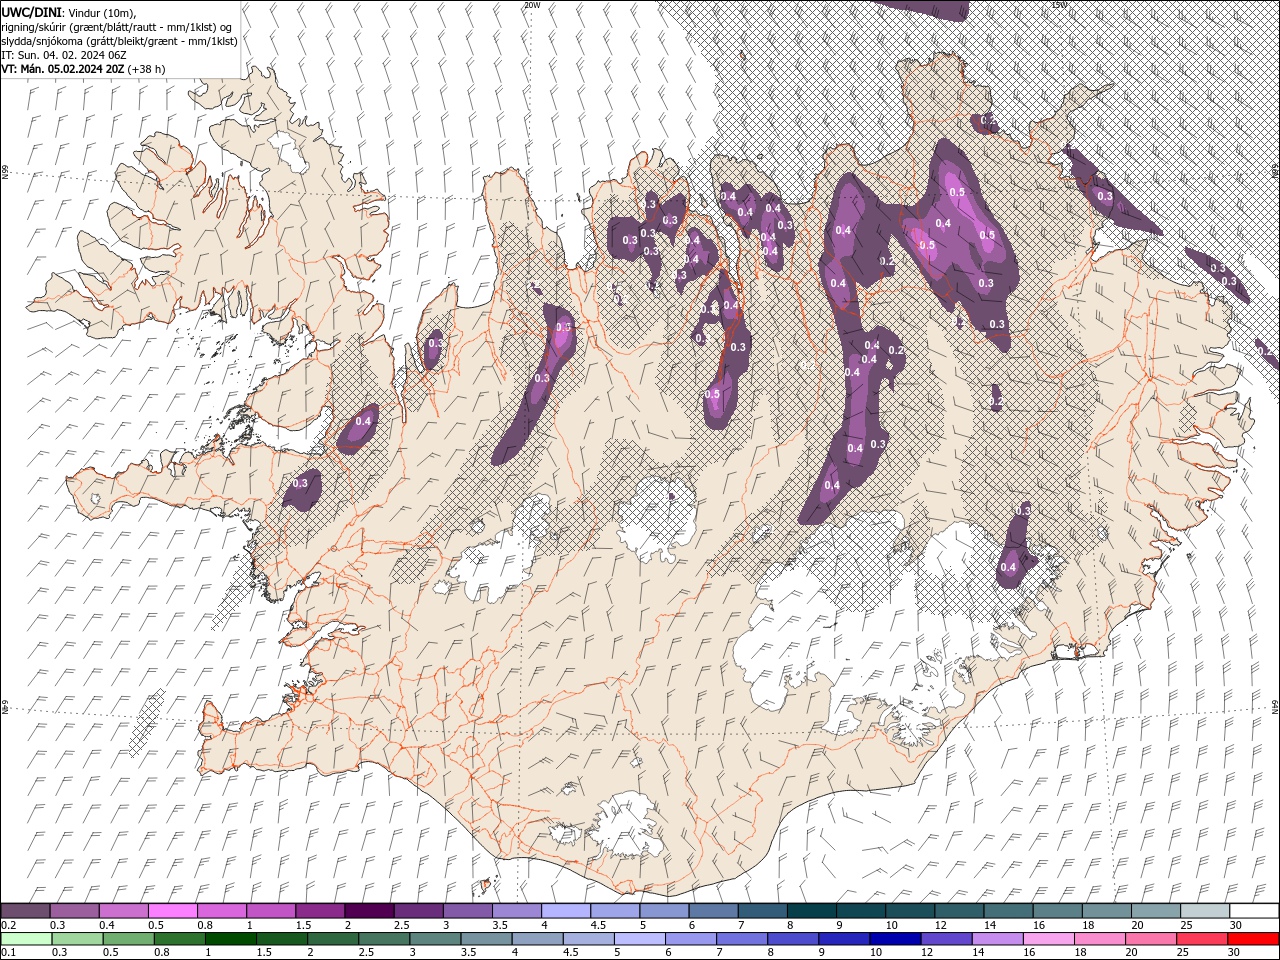Viewport: 1280px width, 960px height.
Task: Select the bright red 30 swatch ending lower legend
Action: pyautogui.click(x=1254, y=938)
